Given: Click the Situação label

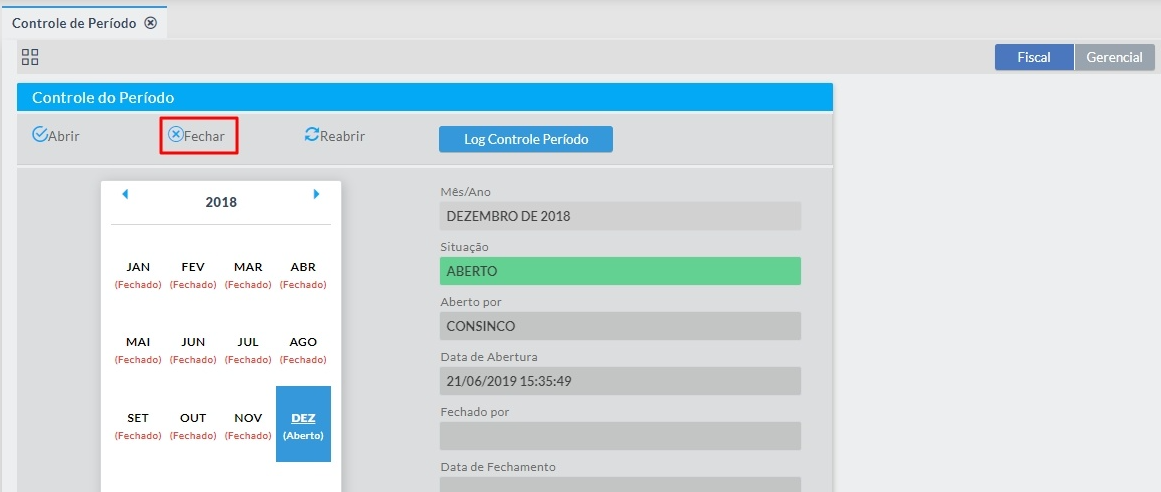Looking at the screenshot, I should 464,247.
